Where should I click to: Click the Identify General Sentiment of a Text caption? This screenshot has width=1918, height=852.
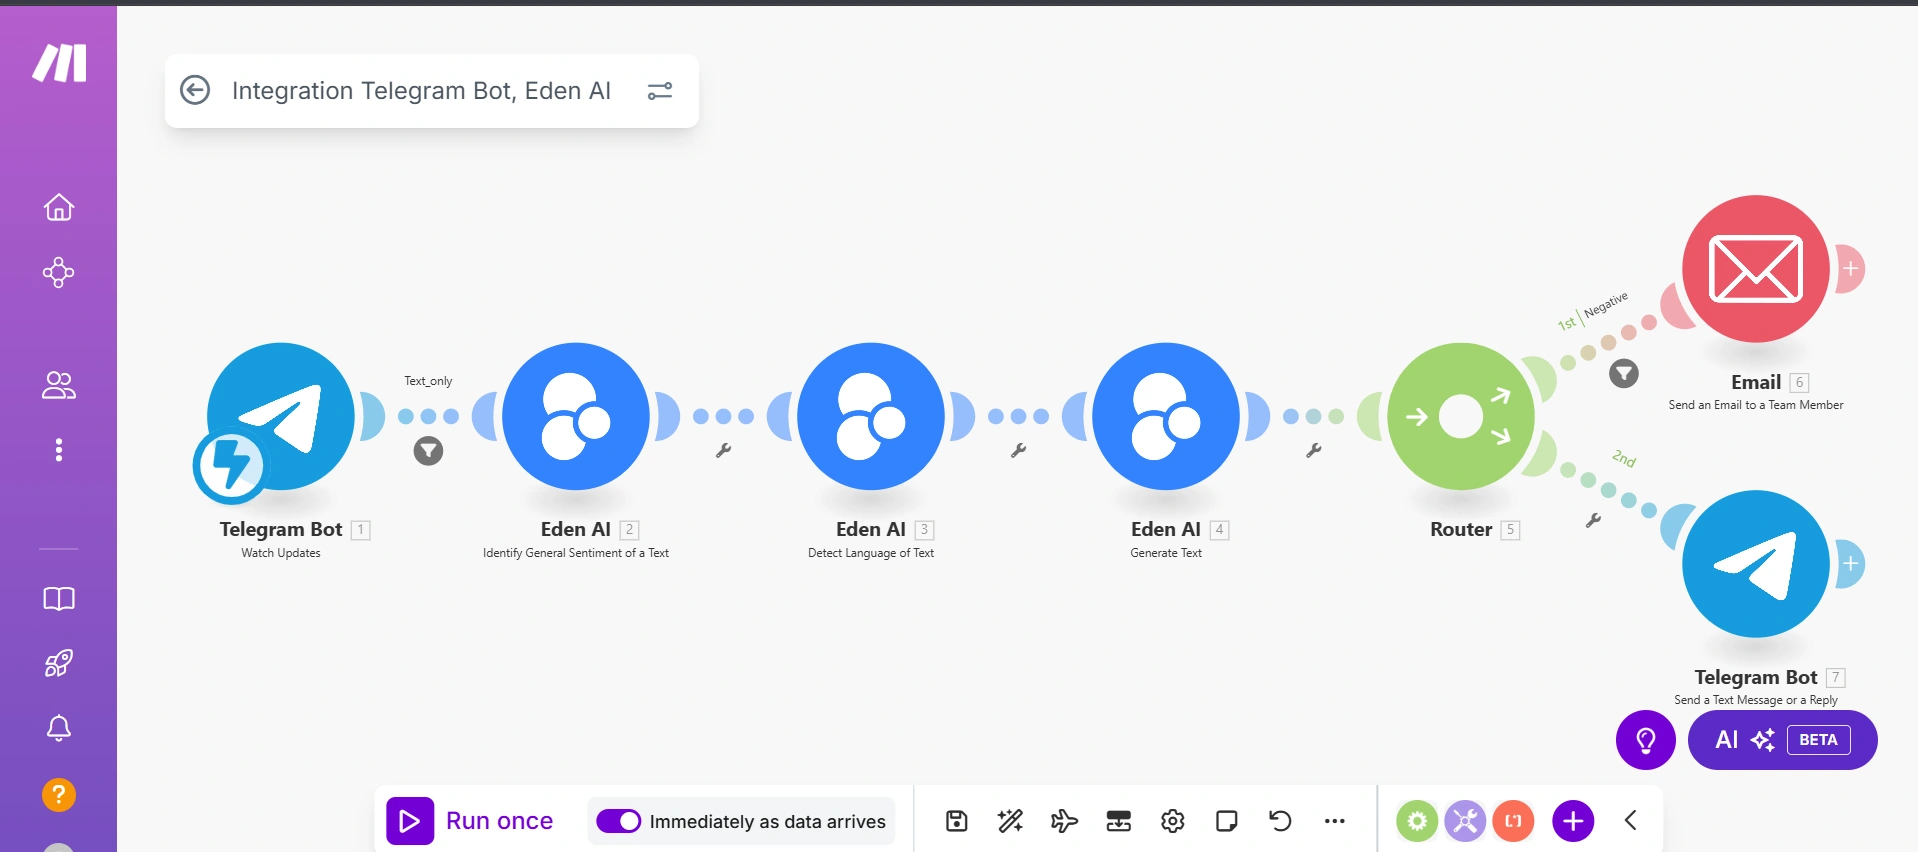[x=576, y=553]
